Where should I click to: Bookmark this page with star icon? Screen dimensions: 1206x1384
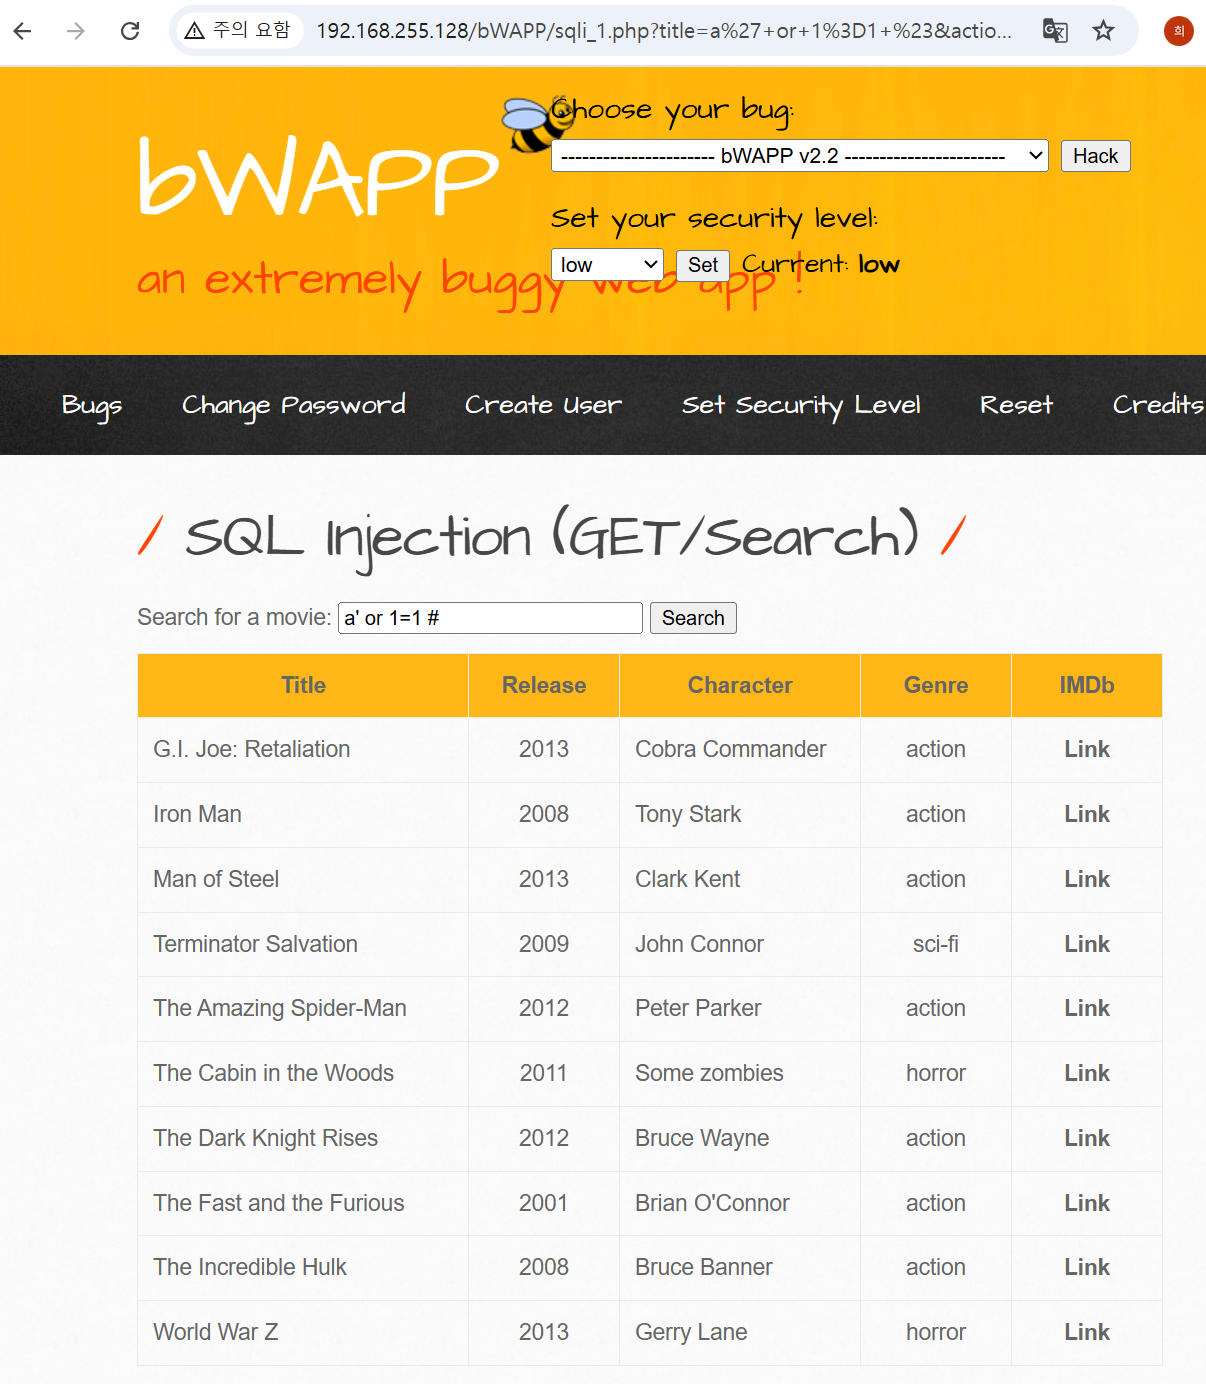pos(1103,31)
